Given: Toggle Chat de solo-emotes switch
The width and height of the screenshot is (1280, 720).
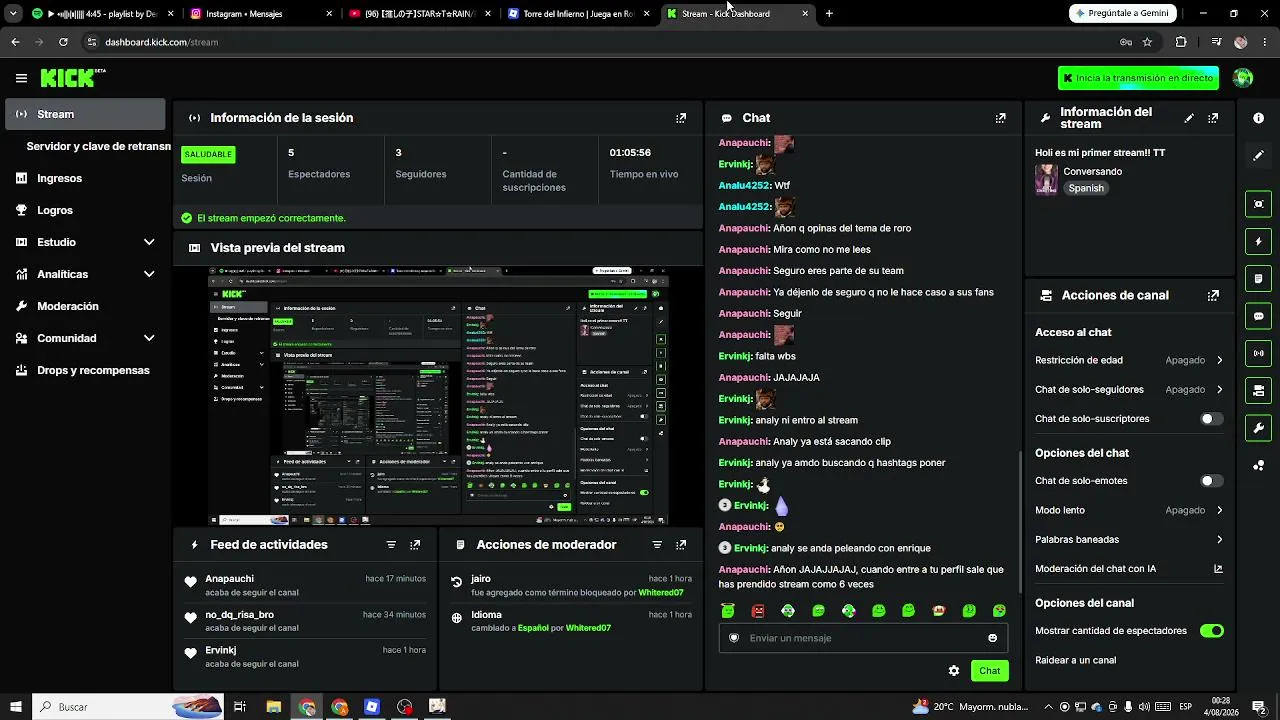Looking at the screenshot, I should tap(1211, 481).
